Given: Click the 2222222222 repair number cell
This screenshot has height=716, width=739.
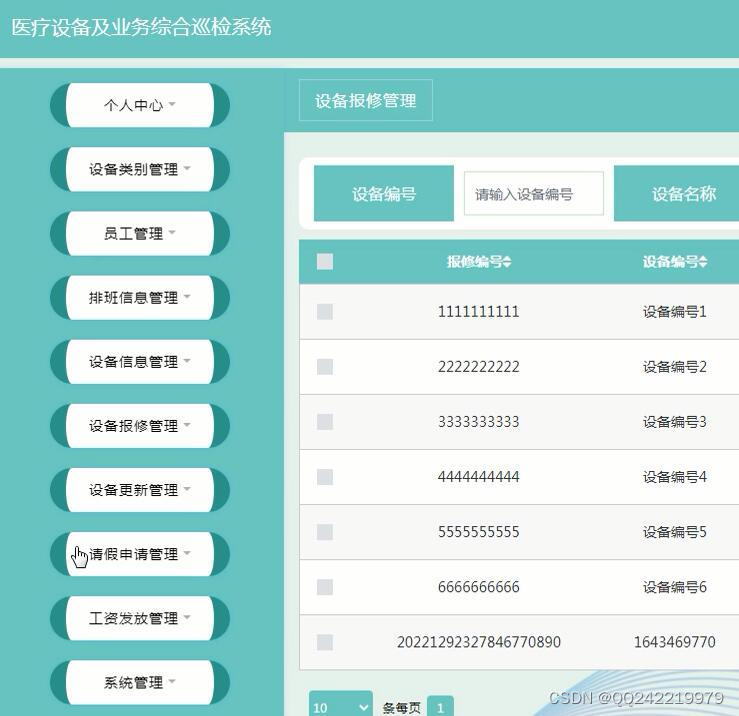Looking at the screenshot, I should pos(478,367).
